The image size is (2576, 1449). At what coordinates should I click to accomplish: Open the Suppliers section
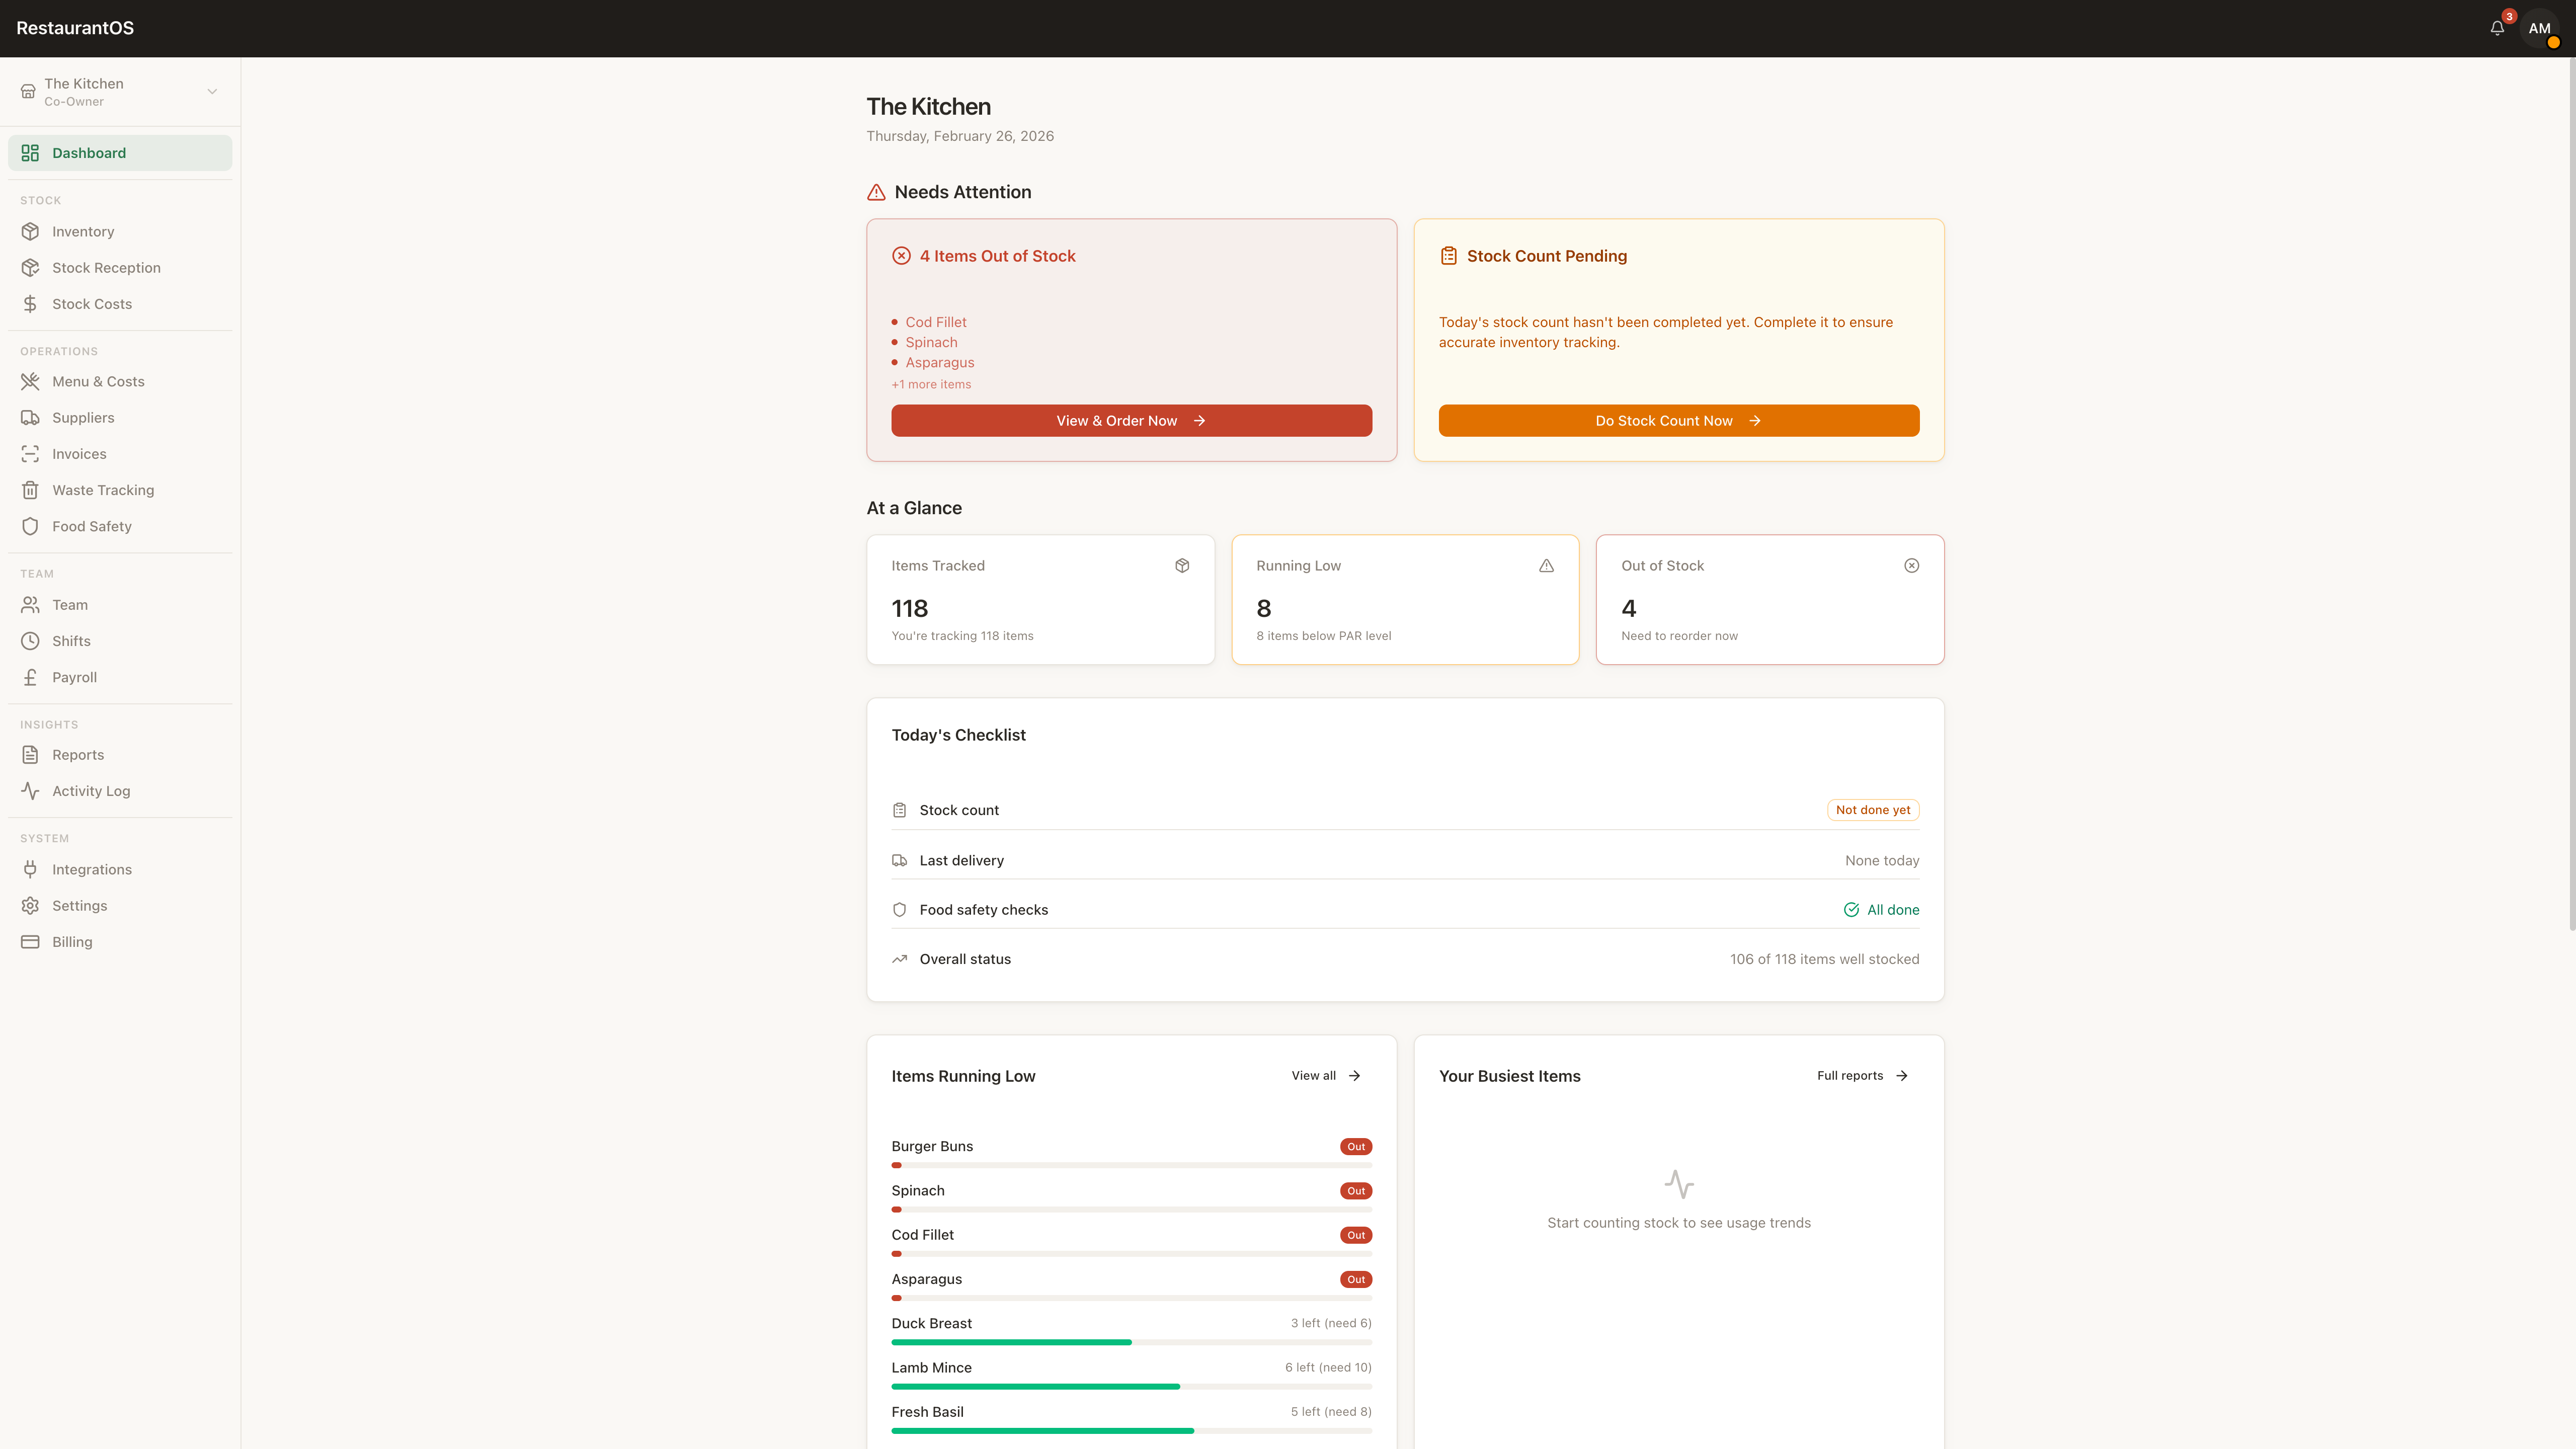120,418
